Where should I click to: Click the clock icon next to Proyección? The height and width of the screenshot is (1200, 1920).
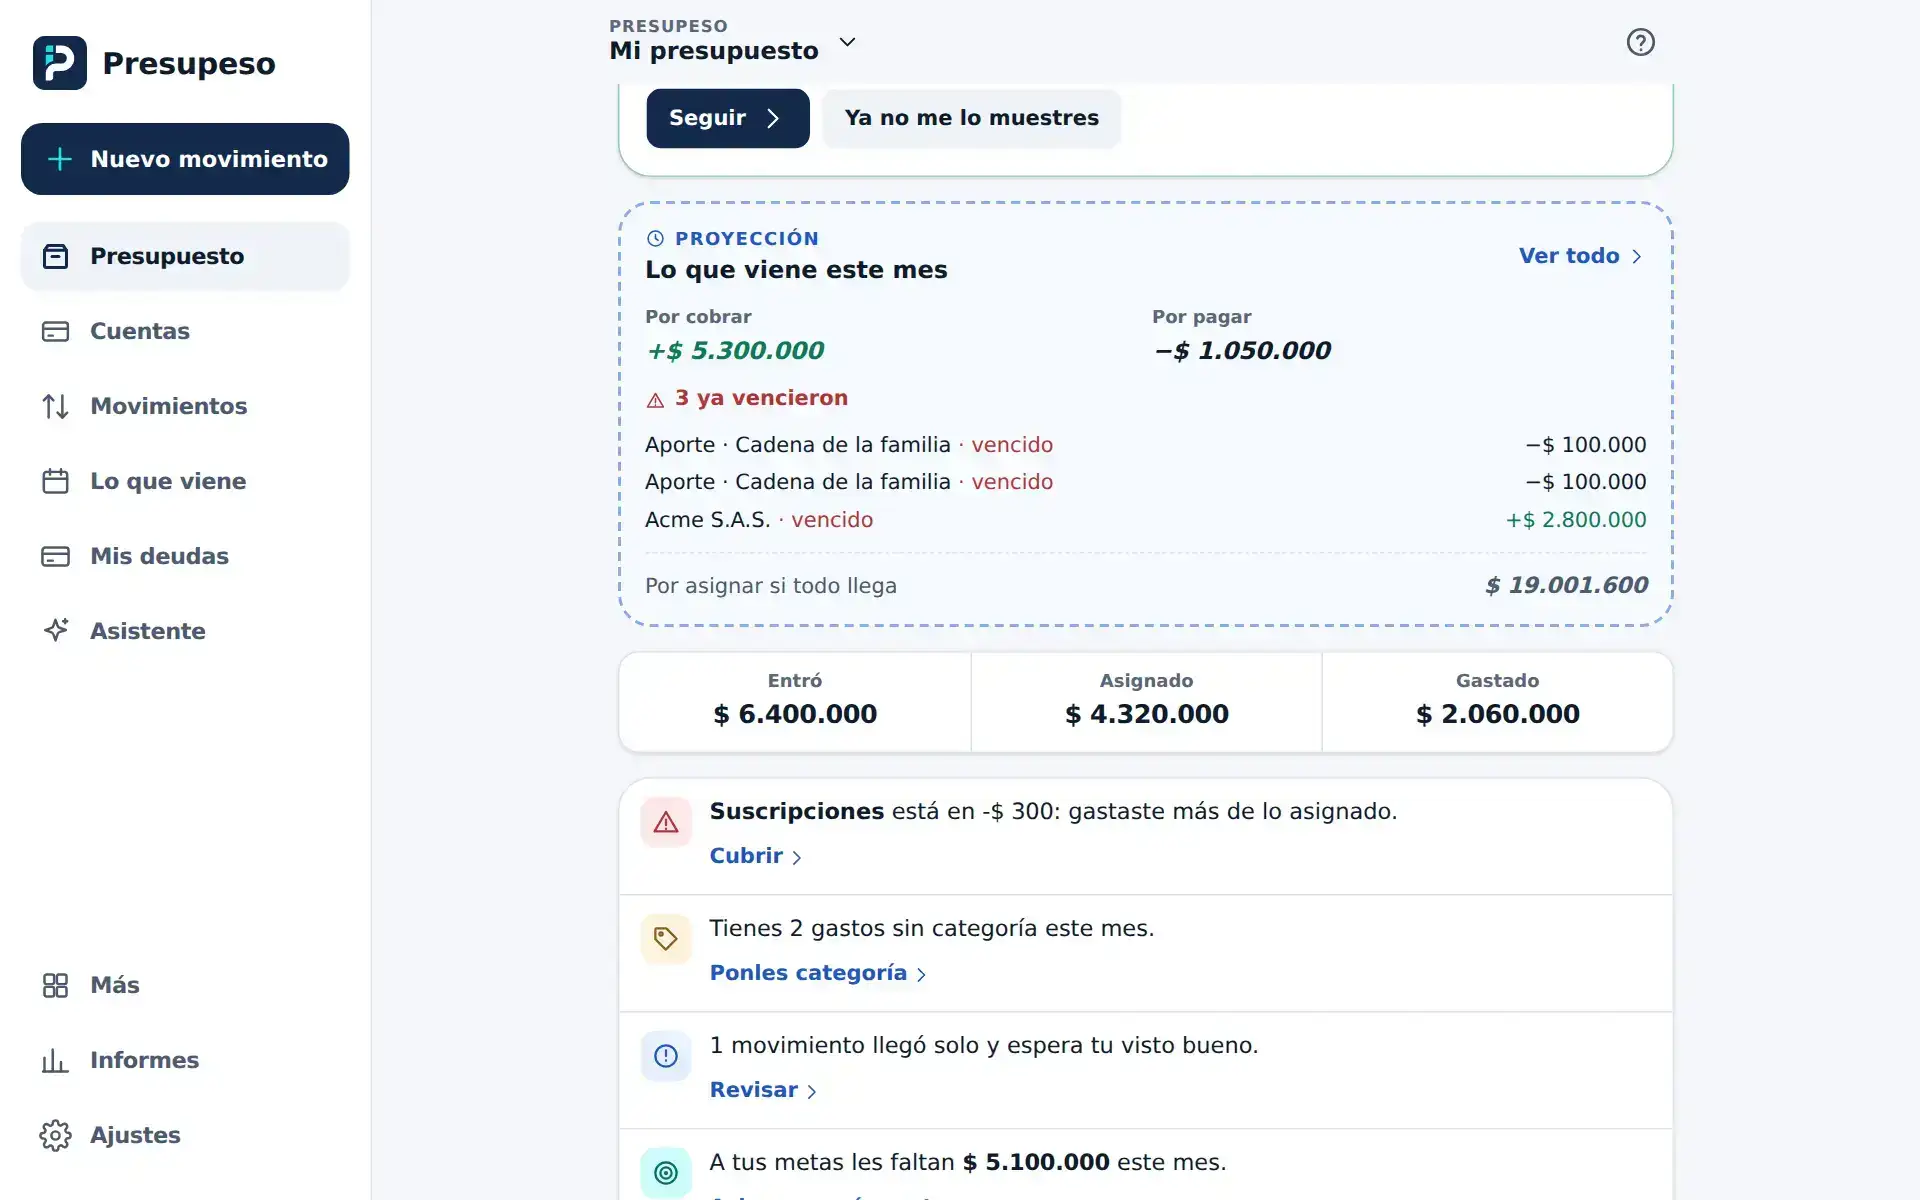(655, 238)
